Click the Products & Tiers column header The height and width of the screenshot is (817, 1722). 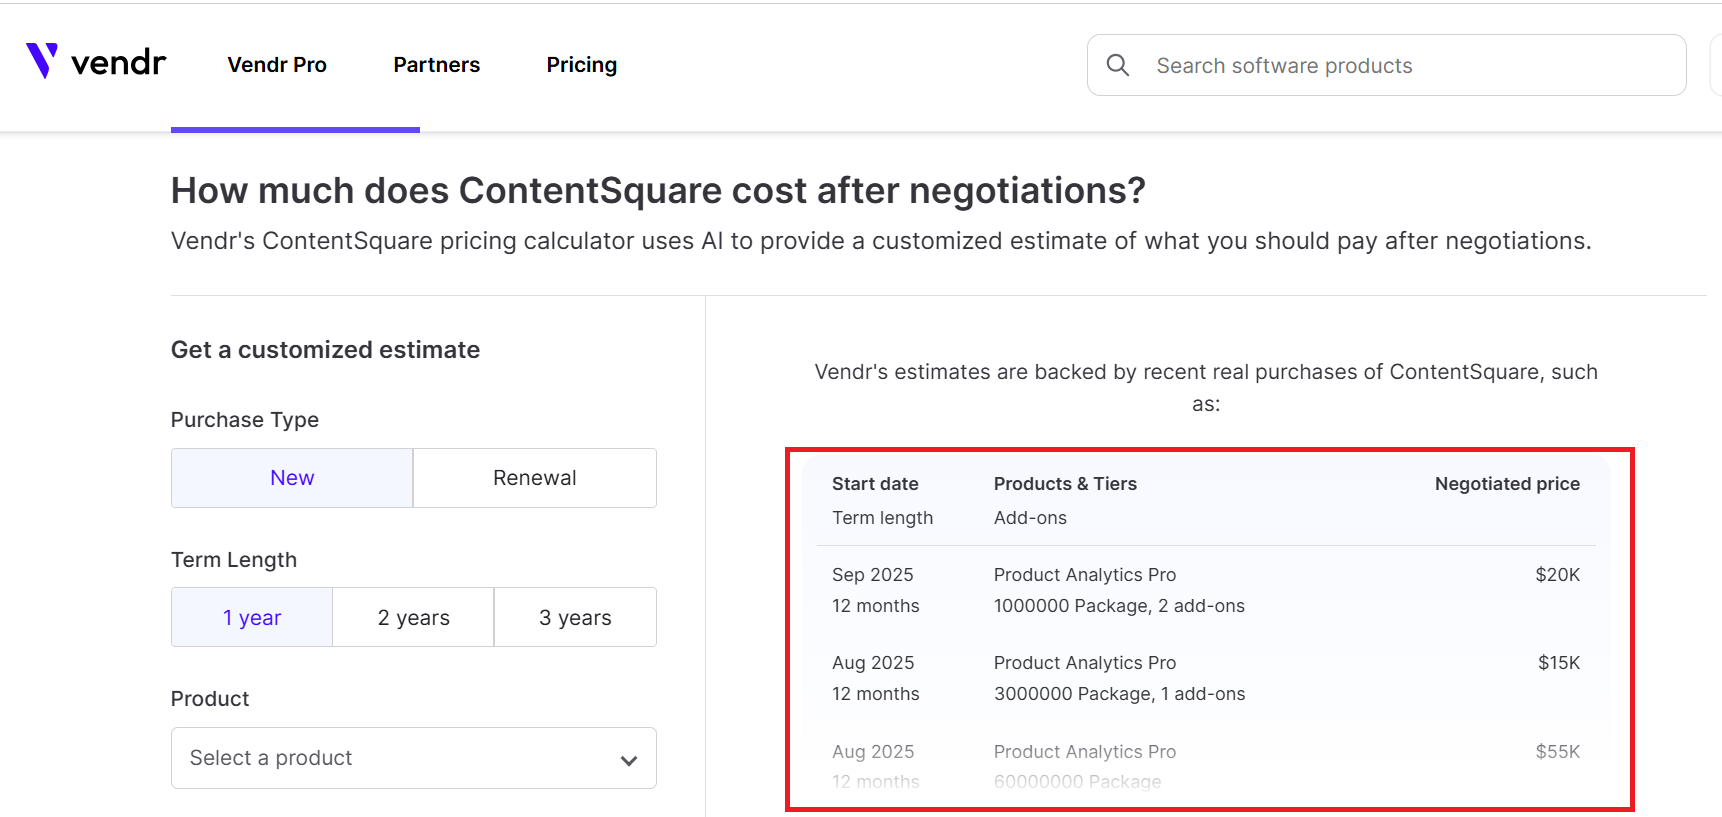click(x=1065, y=484)
